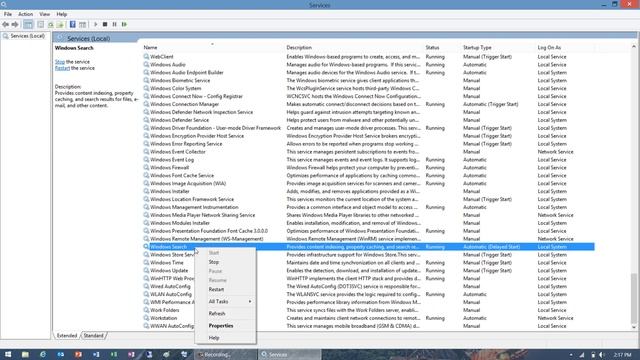Image resolution: width=640 pixels, height=360 pixels.
Task: Go forward using the toolbar forward arrow
Action: tap(15, 24)
